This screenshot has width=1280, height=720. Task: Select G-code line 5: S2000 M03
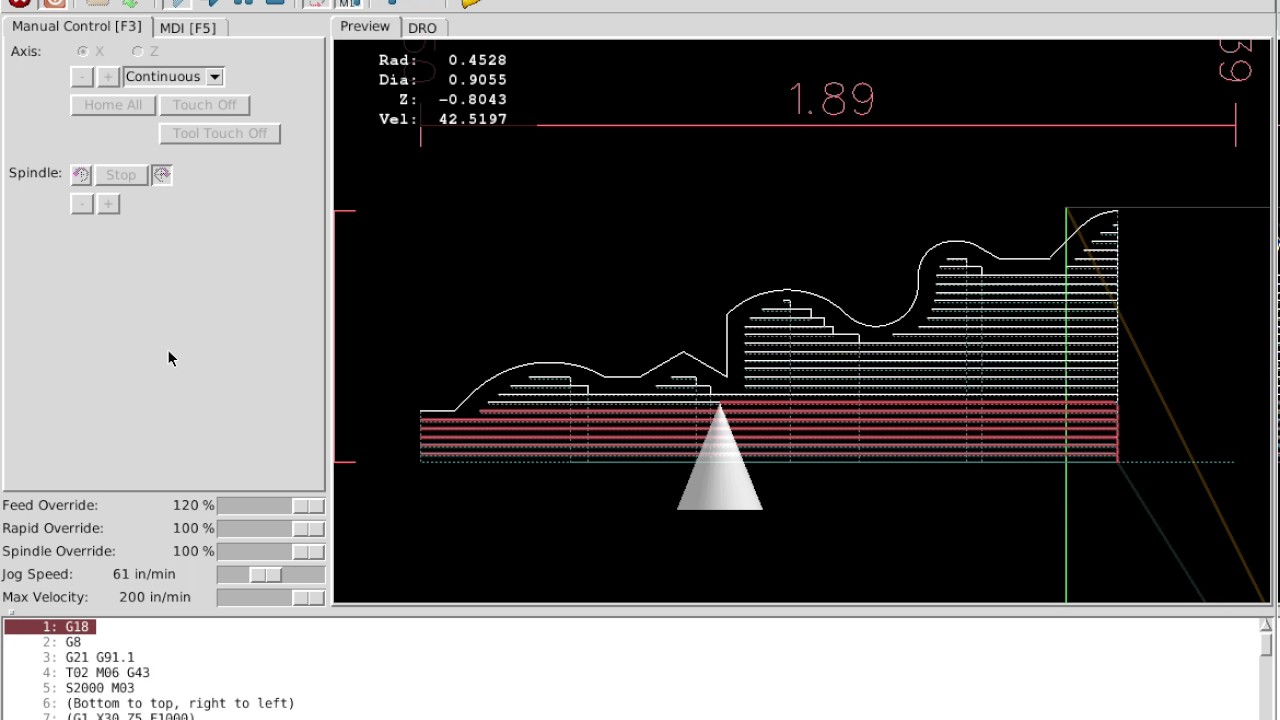(x=88, y=688)
